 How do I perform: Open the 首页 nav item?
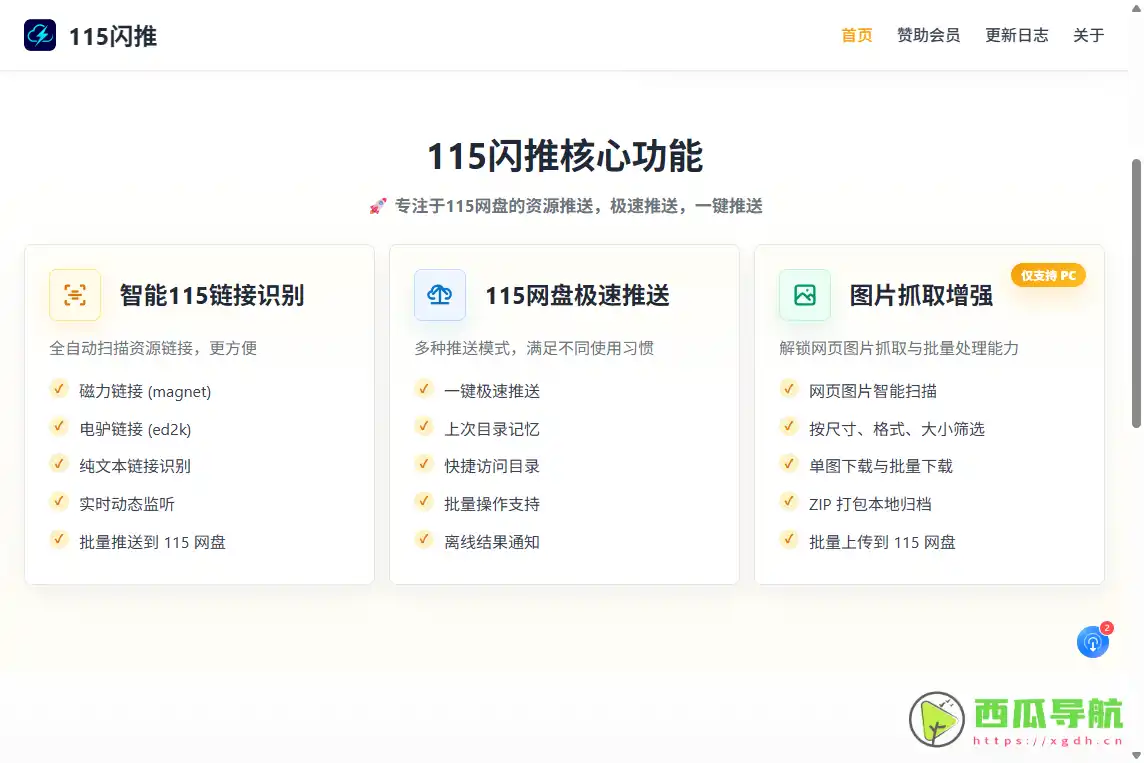(857, 35)
